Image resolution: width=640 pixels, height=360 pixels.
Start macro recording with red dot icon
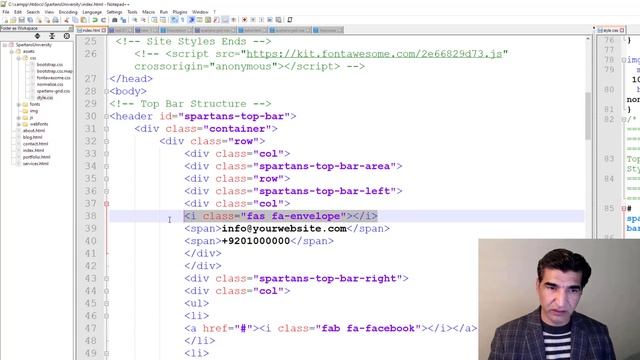[244, 20]
